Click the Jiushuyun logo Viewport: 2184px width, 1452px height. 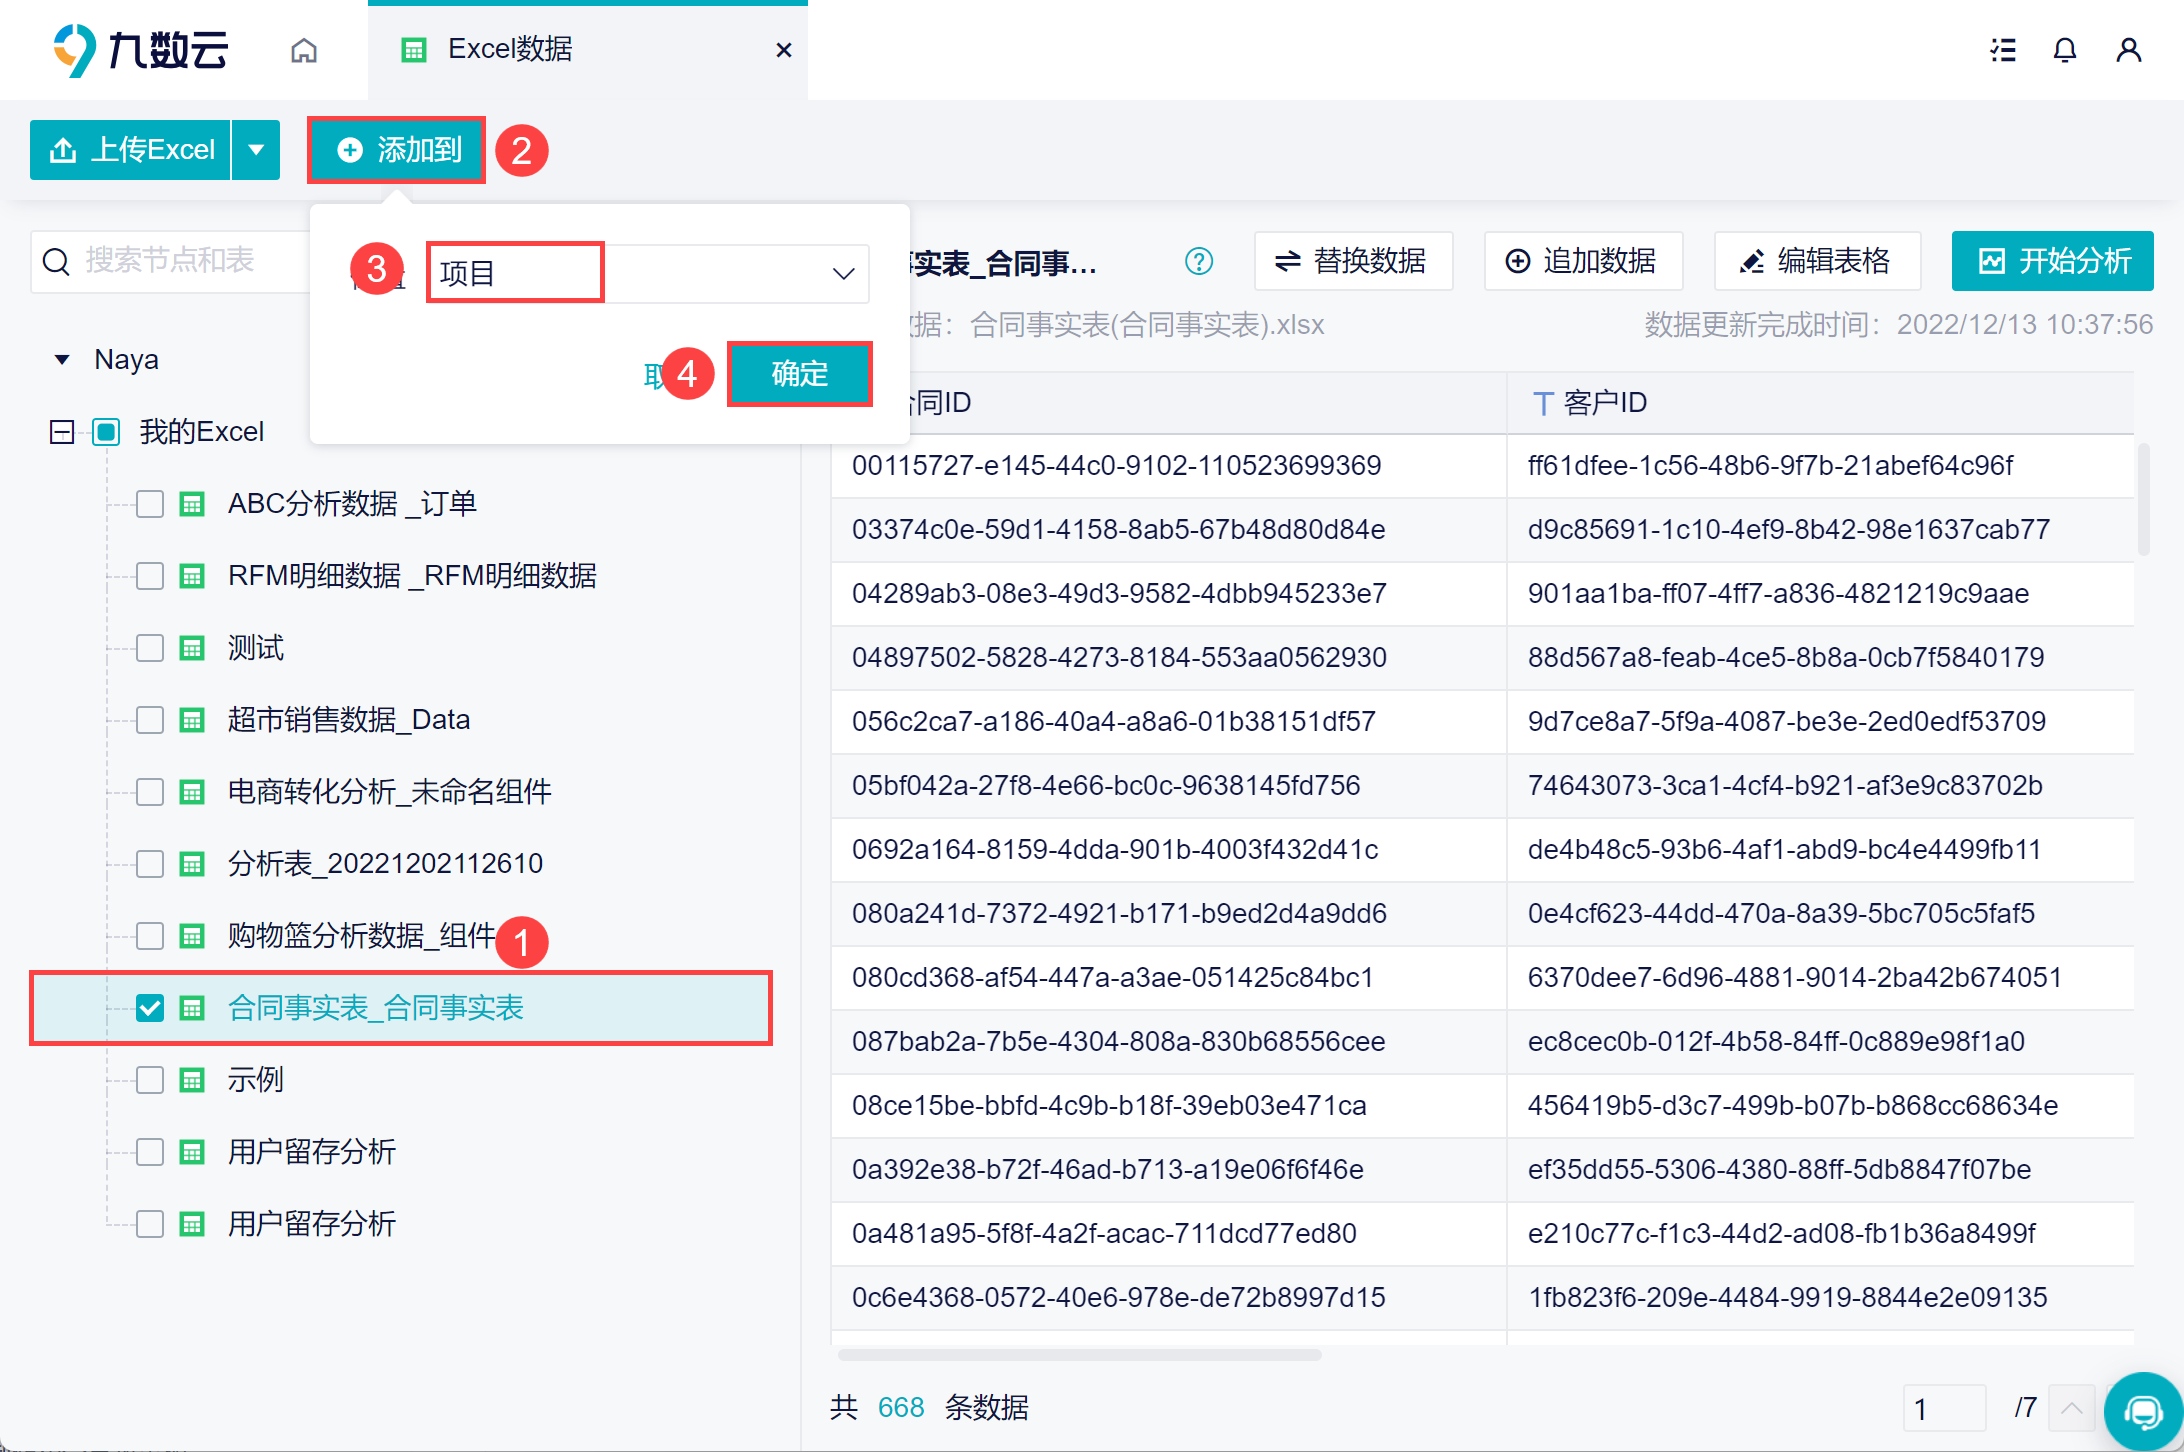click(x=141, y=50)
